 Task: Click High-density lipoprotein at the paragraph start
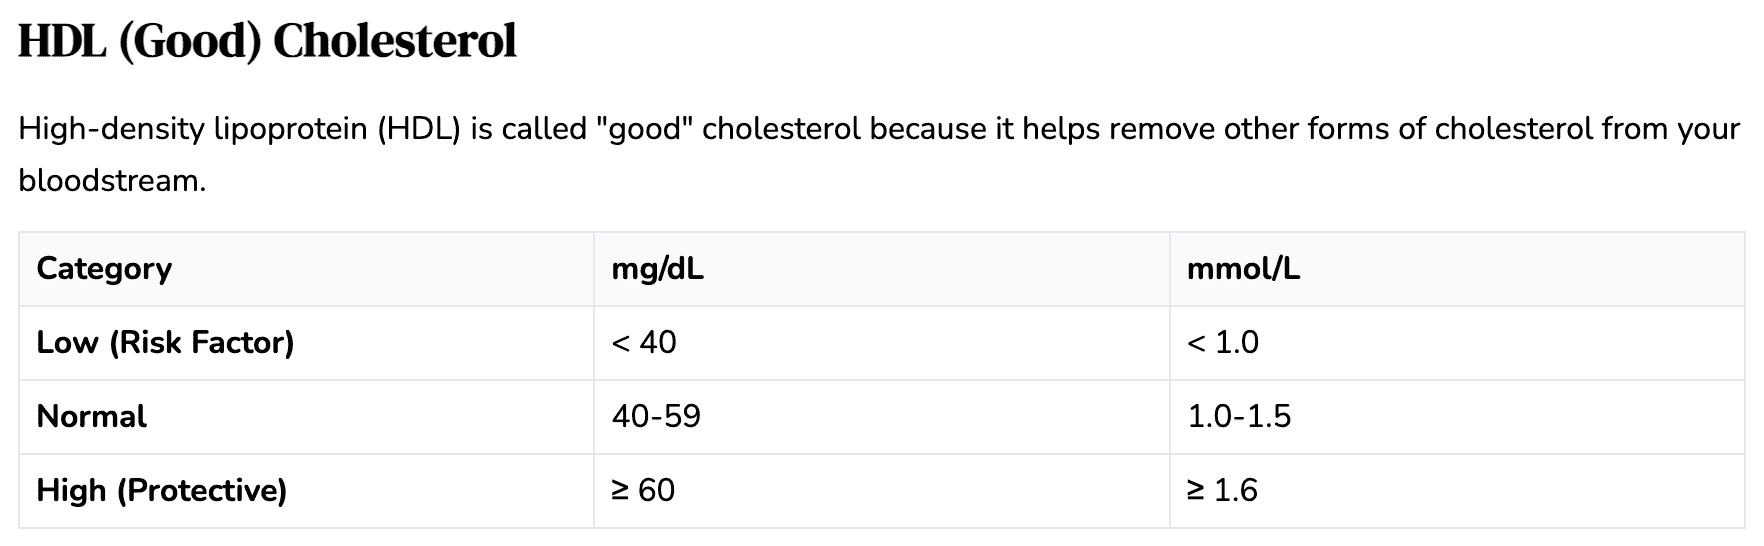193,130
